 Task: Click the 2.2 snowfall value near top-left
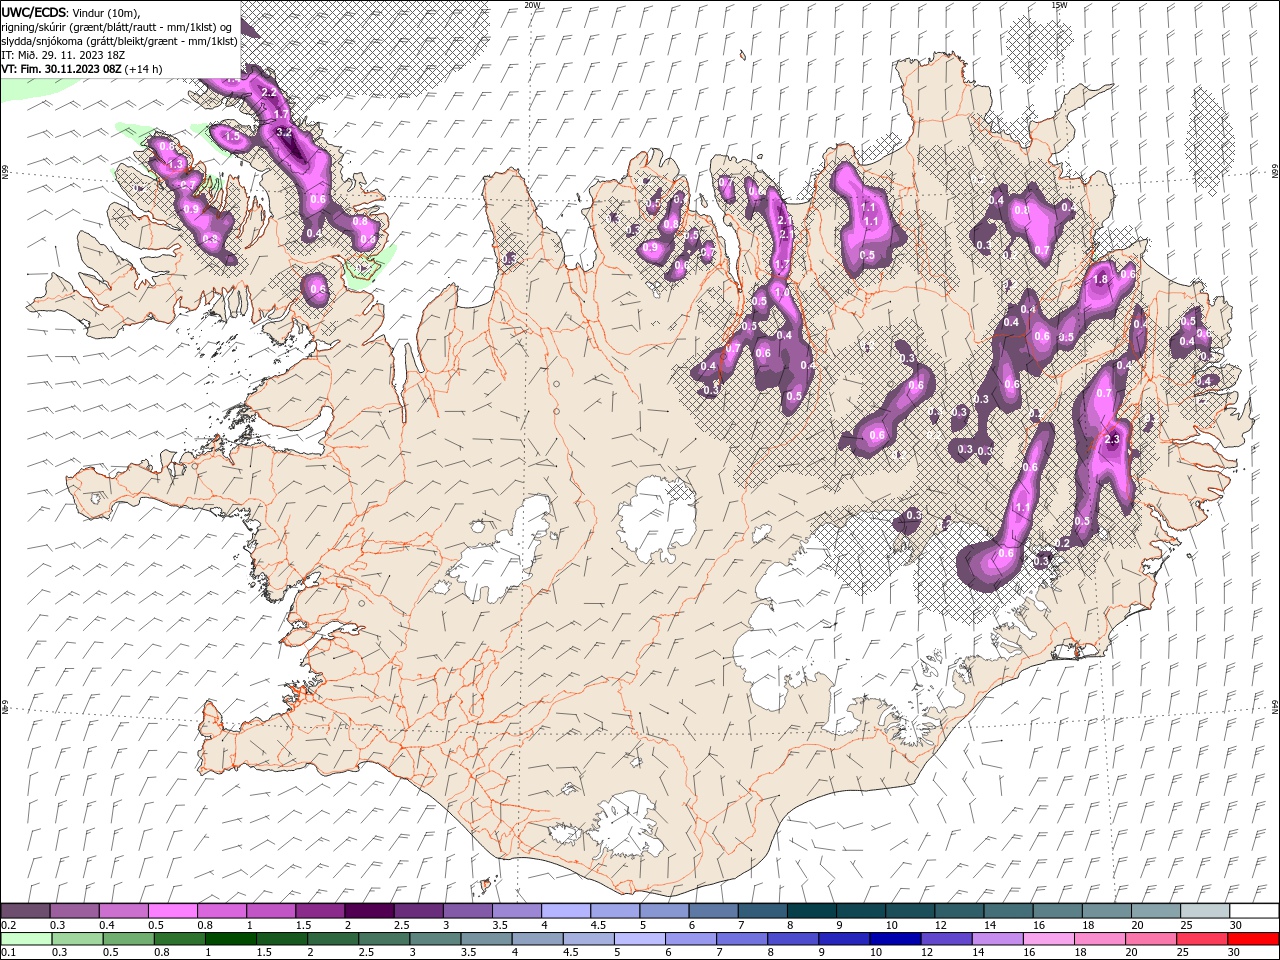268,92
